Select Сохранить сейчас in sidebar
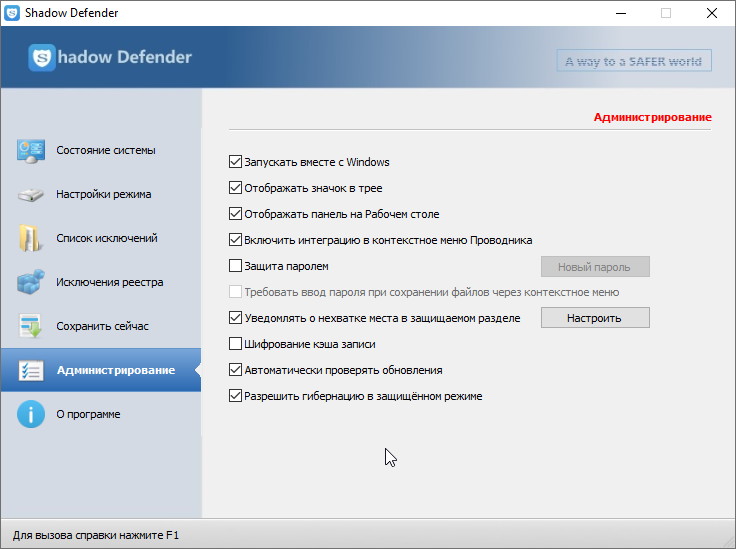The height and width of the screenshot is (549, 736). (101, 326)
